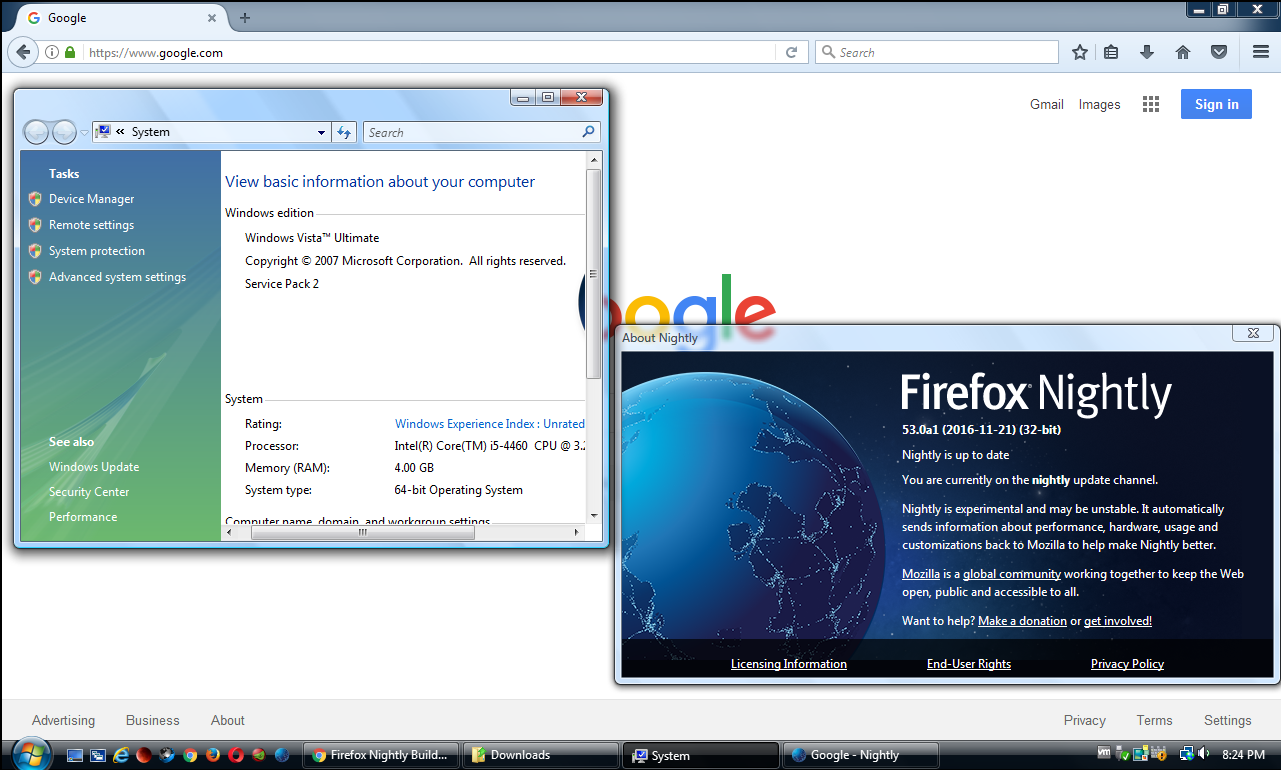Click the reload page icon in address bar
1281x770 pixels.
click(791, 52)
